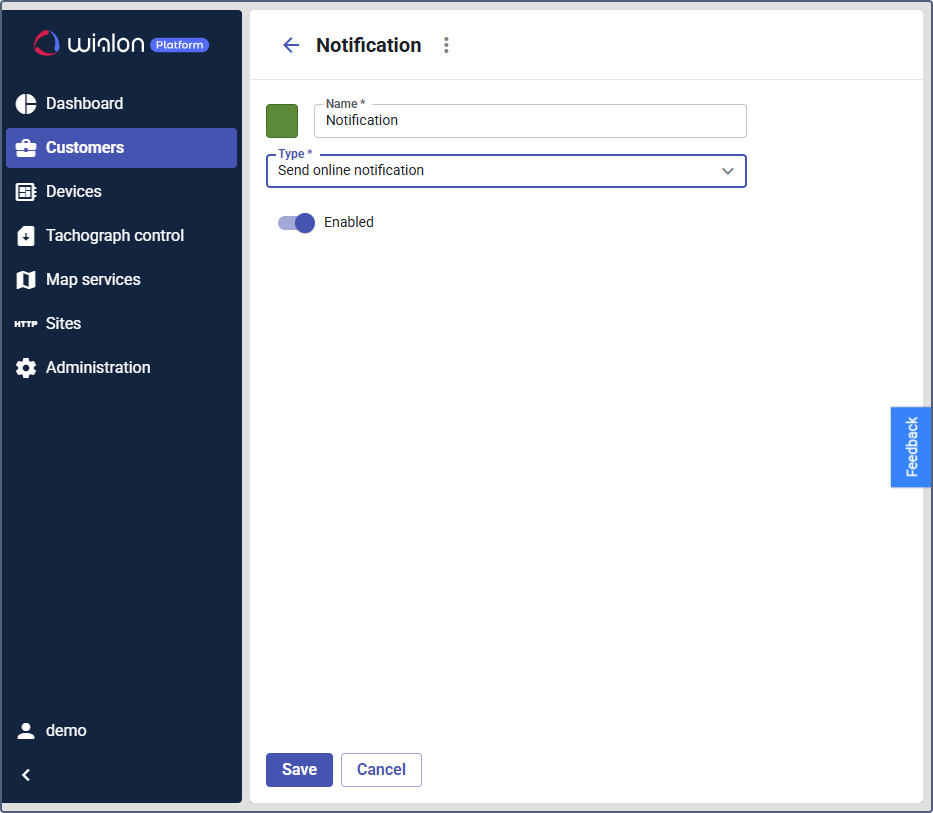Click the Sites HTTP icon
Screen dimensions: 933x813
[x=26, y=324]
